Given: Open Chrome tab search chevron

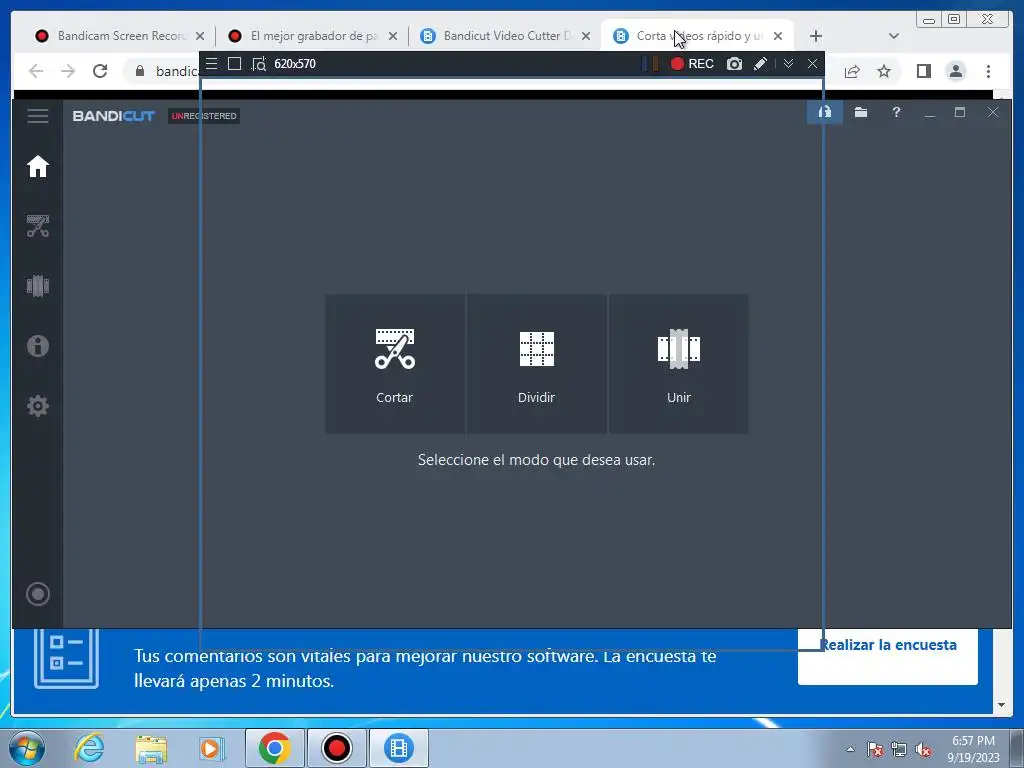Looking at the screenshot, I should click(894, 36).
